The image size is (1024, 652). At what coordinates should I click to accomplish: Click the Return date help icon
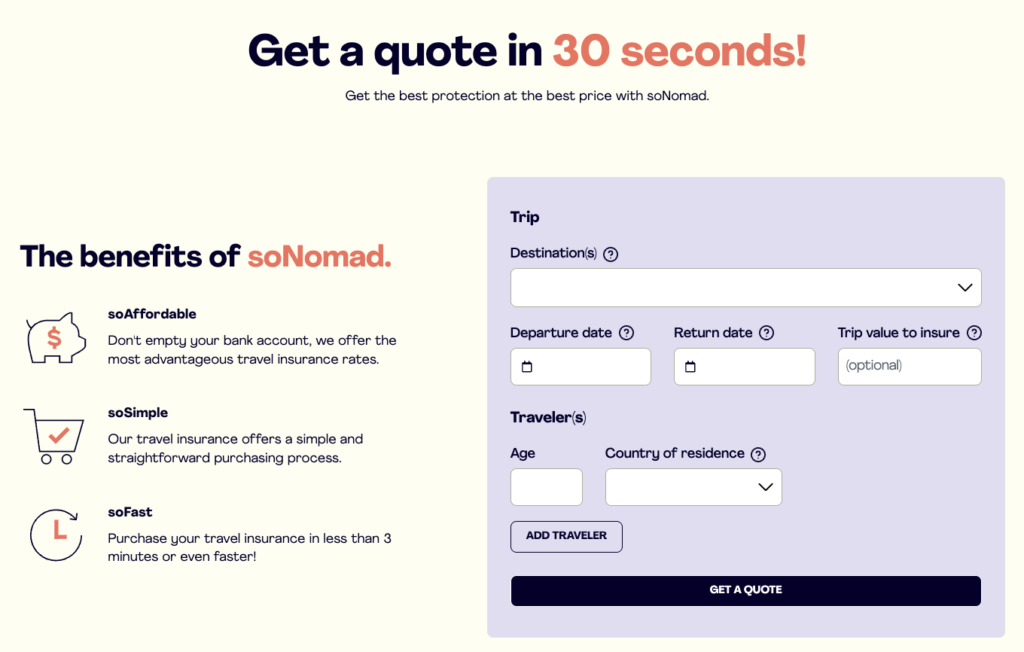(x=767, y=333)
